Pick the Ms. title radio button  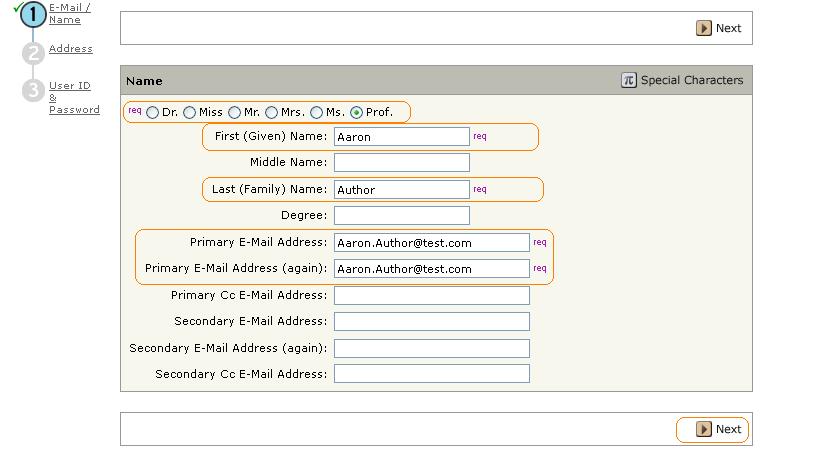point(316,113)
